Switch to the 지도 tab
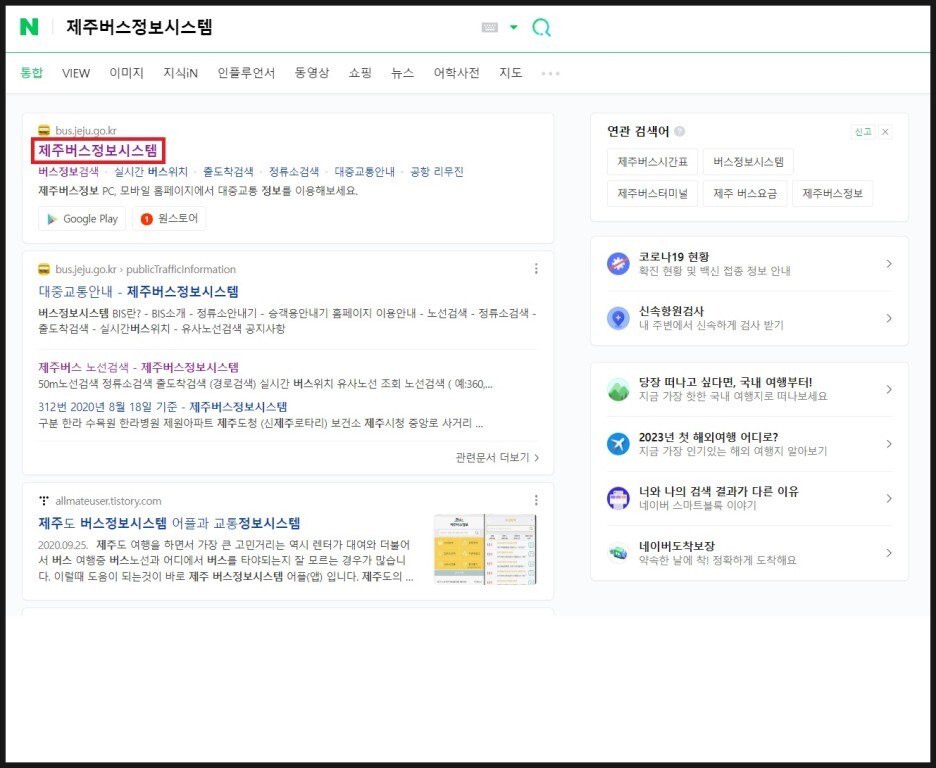 pyautogui.click(x=510, y=73)
